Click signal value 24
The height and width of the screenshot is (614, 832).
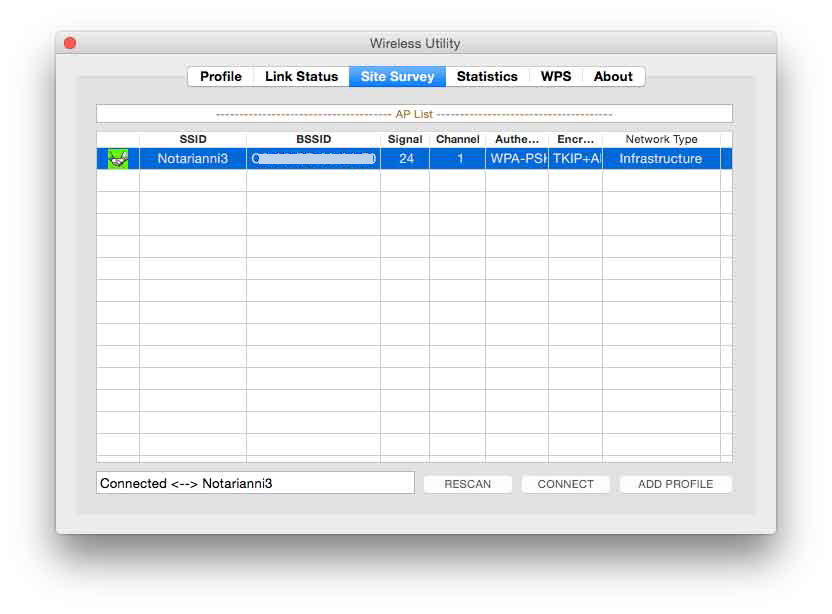(x=406, y=159)
